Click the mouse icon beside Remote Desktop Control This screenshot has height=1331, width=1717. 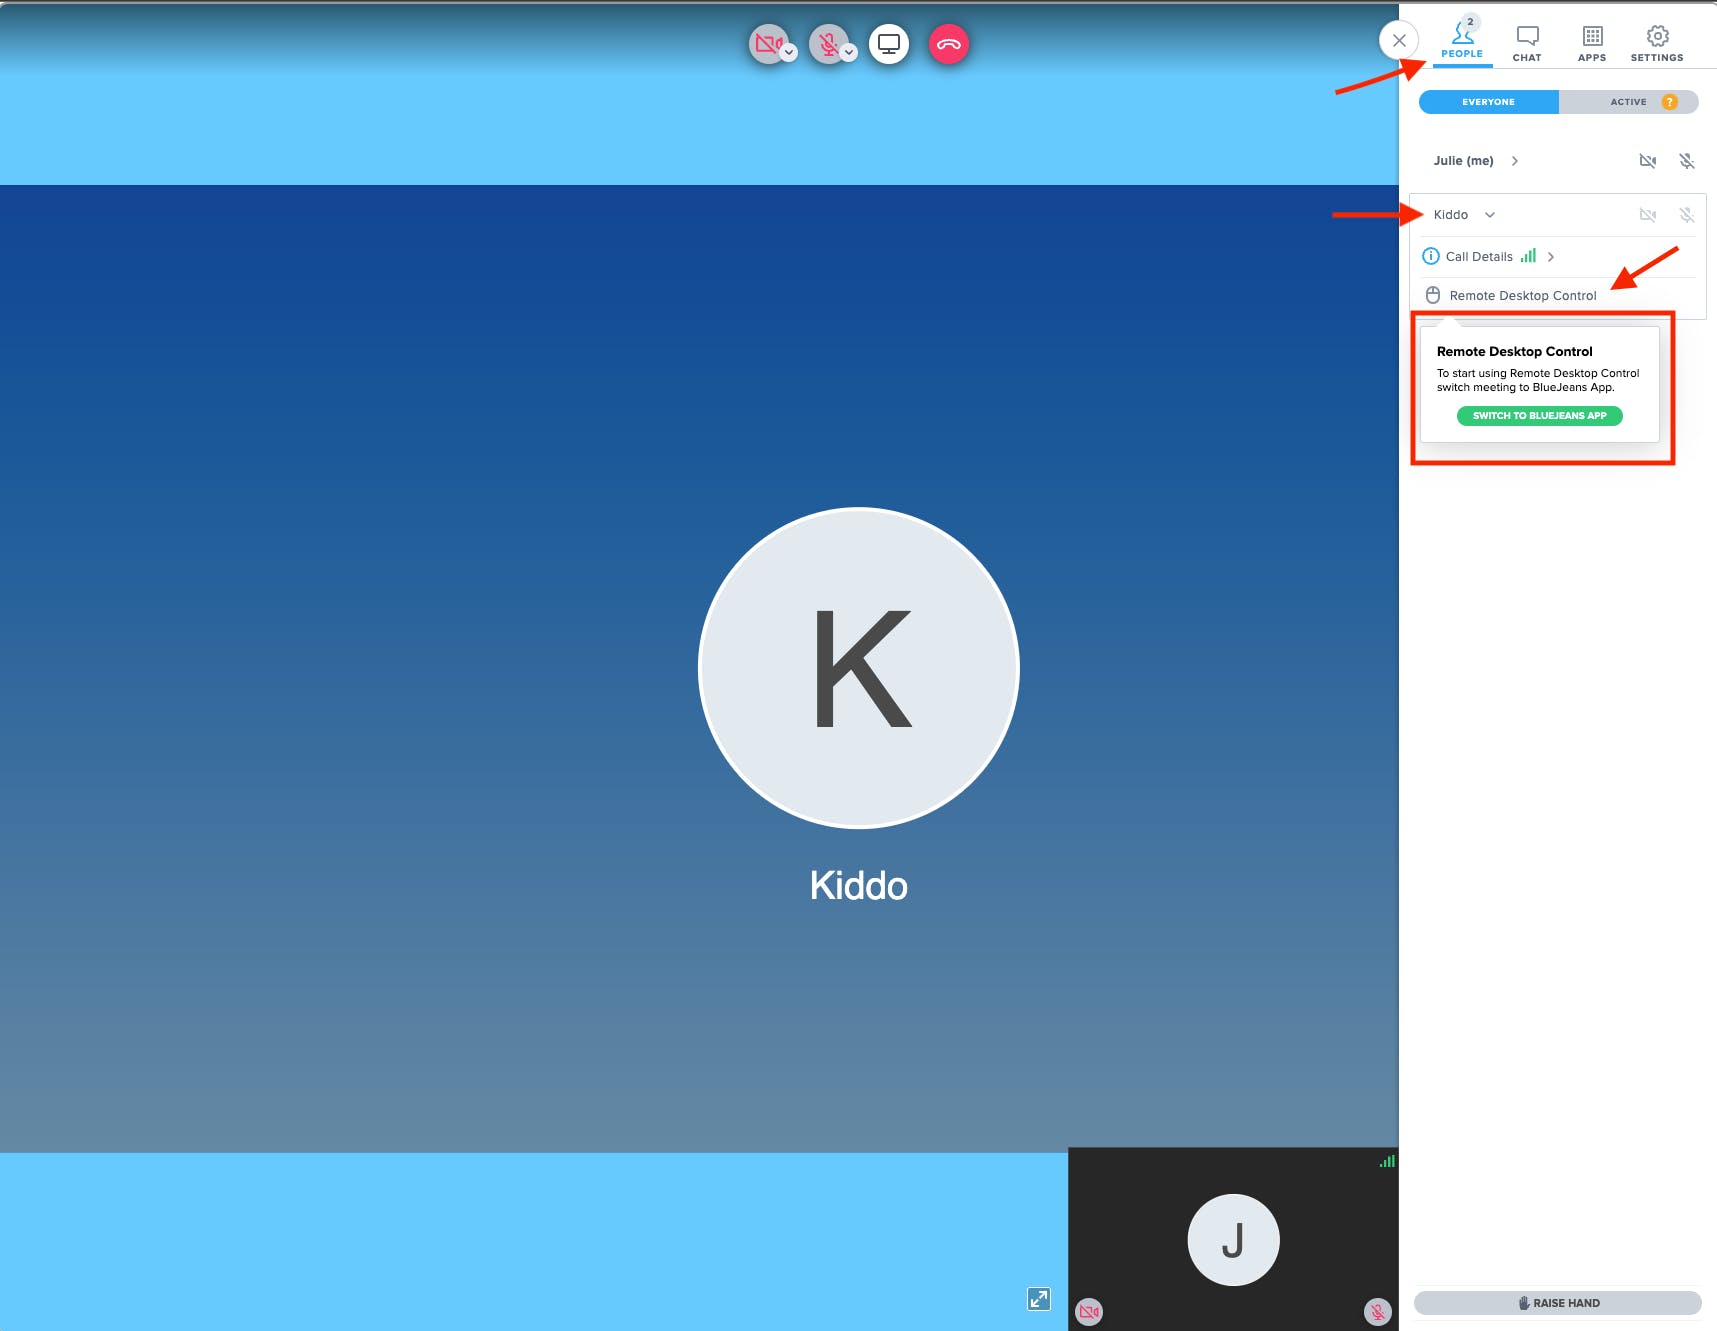click(1433, 295)
